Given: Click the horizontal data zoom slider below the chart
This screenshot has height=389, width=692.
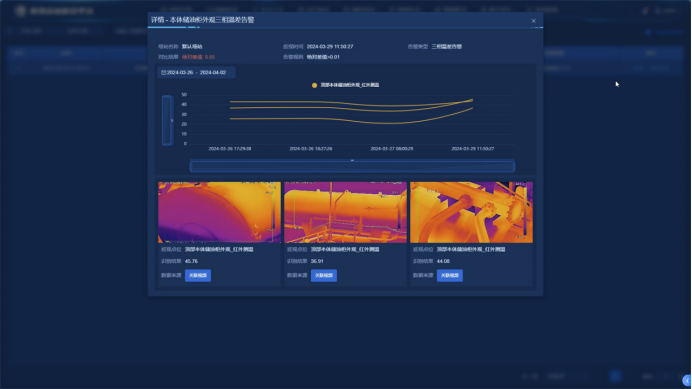Looking at the screenshot, I should (x=352, y=166).
